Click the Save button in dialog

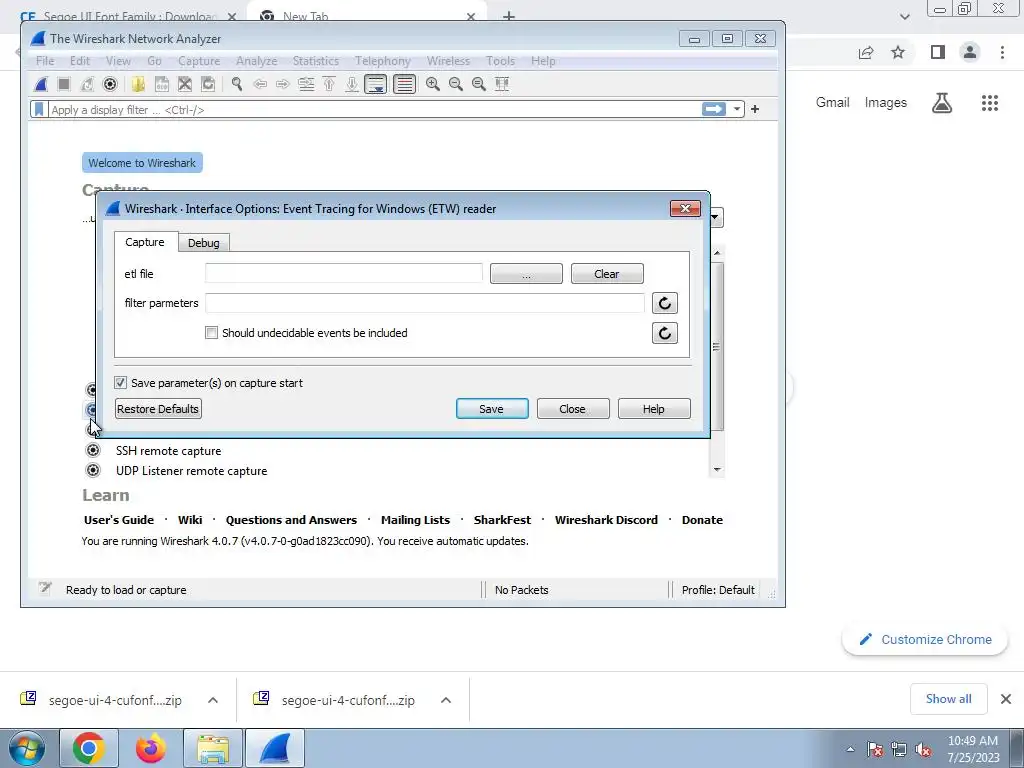pyautogui.click(x=492, y=409)
